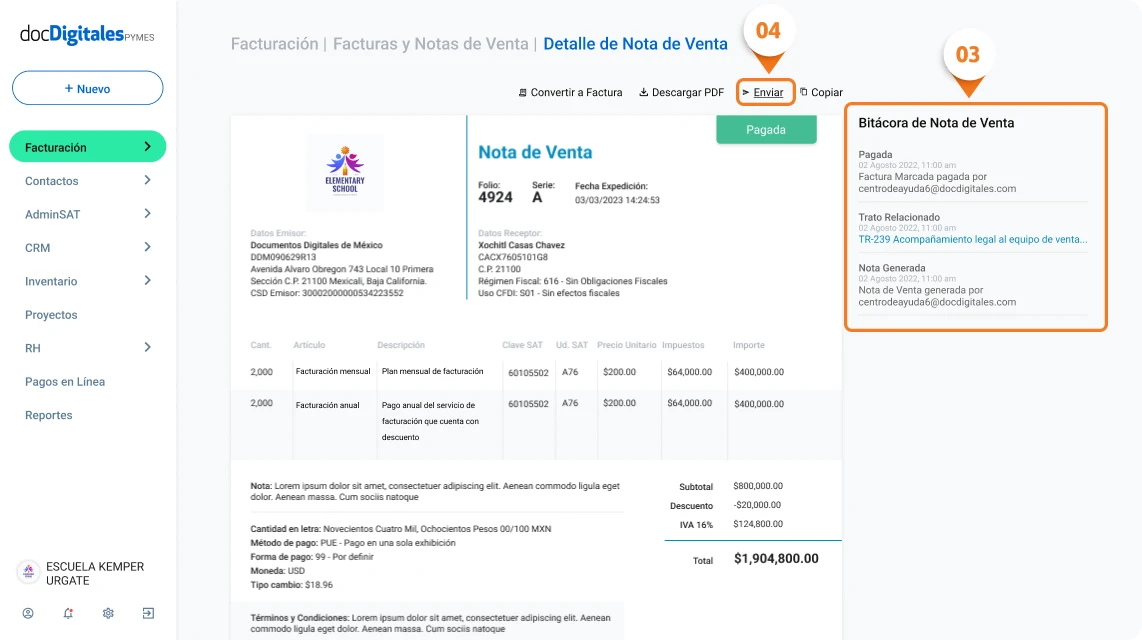Open Proyectos in the sidebar
This screenshot has width=1142, height=640.
tap(51, 315)
